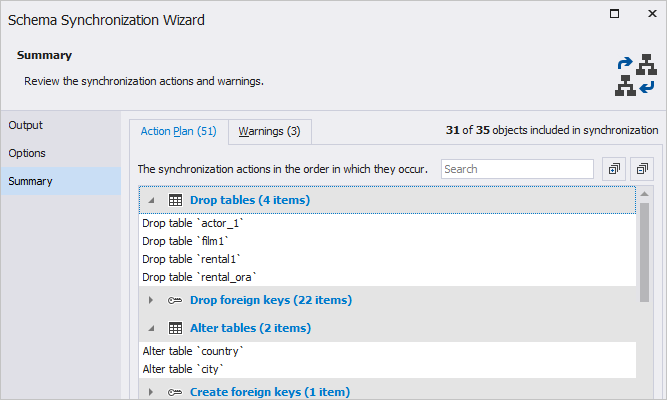This screenshot has height=400, width=667.
Task: Click the table icon beside Drop tables
Action: (x=175, y=200)
